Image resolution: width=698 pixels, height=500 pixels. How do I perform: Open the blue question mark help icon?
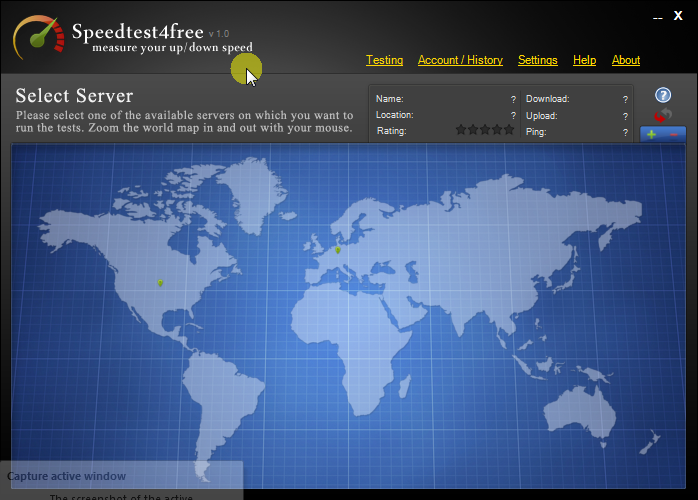(663, 95)
